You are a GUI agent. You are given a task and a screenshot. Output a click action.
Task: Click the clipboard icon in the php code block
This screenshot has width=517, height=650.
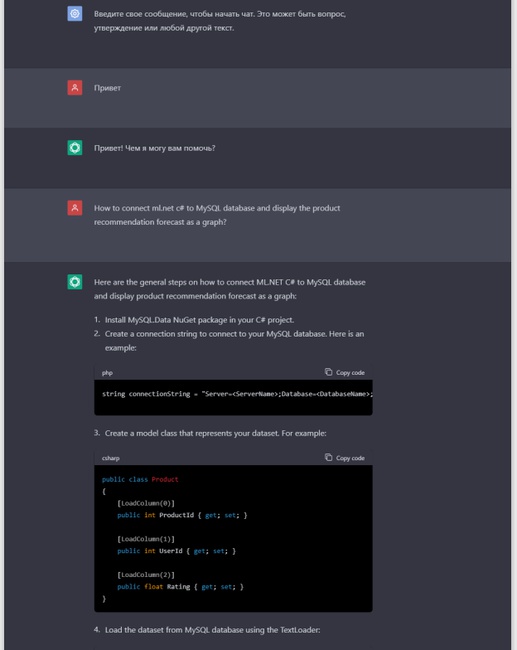coord(328,372)
